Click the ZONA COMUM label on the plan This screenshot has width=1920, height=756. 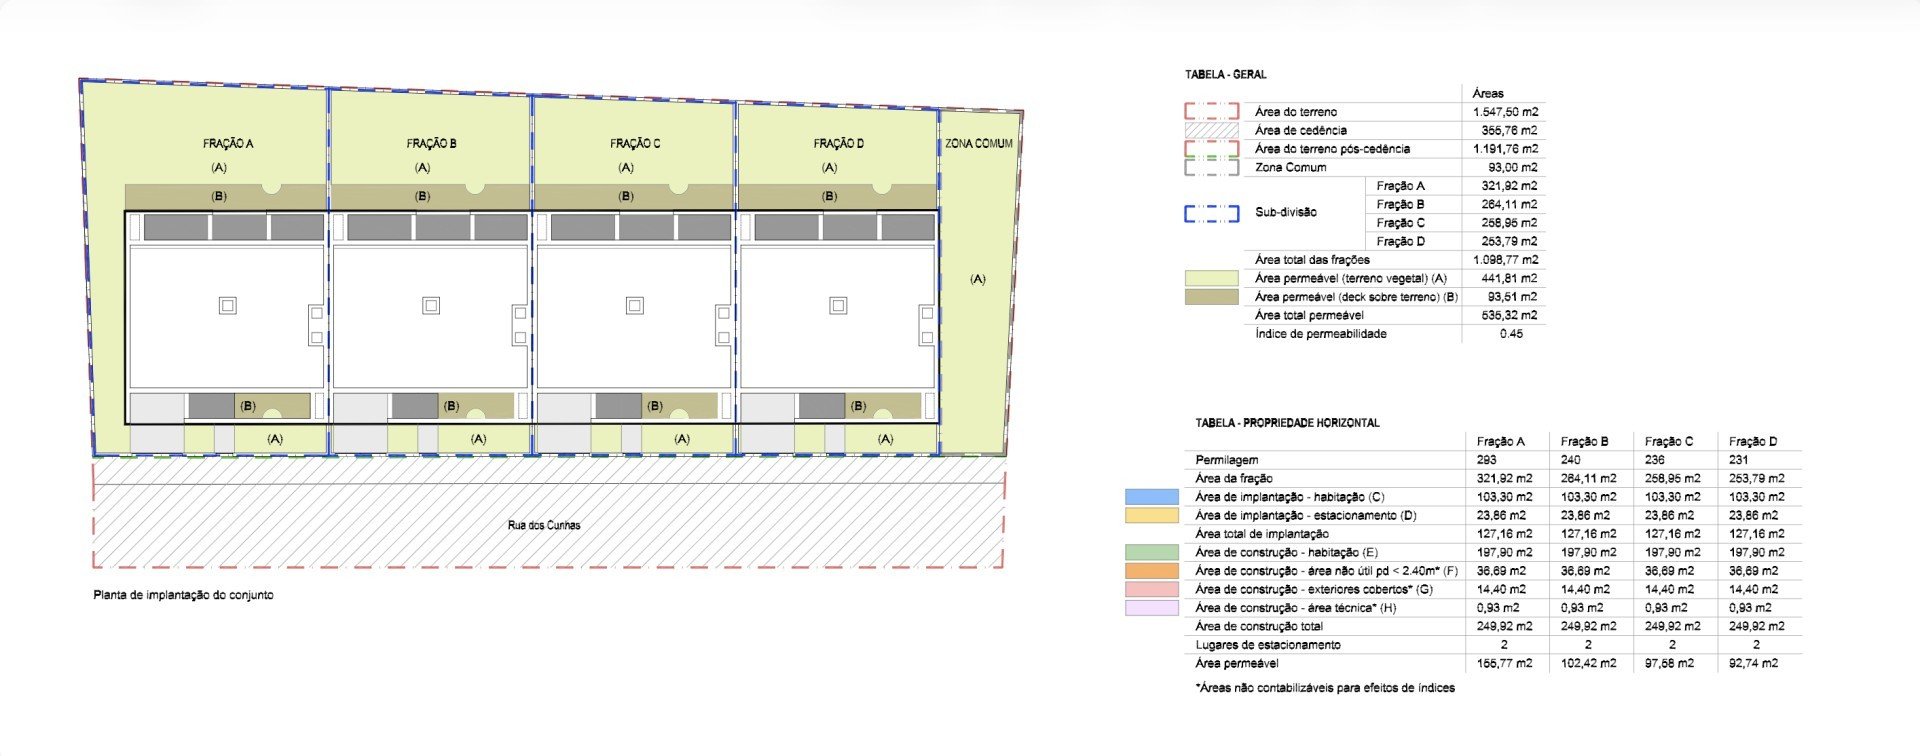(x=978, y=144)
